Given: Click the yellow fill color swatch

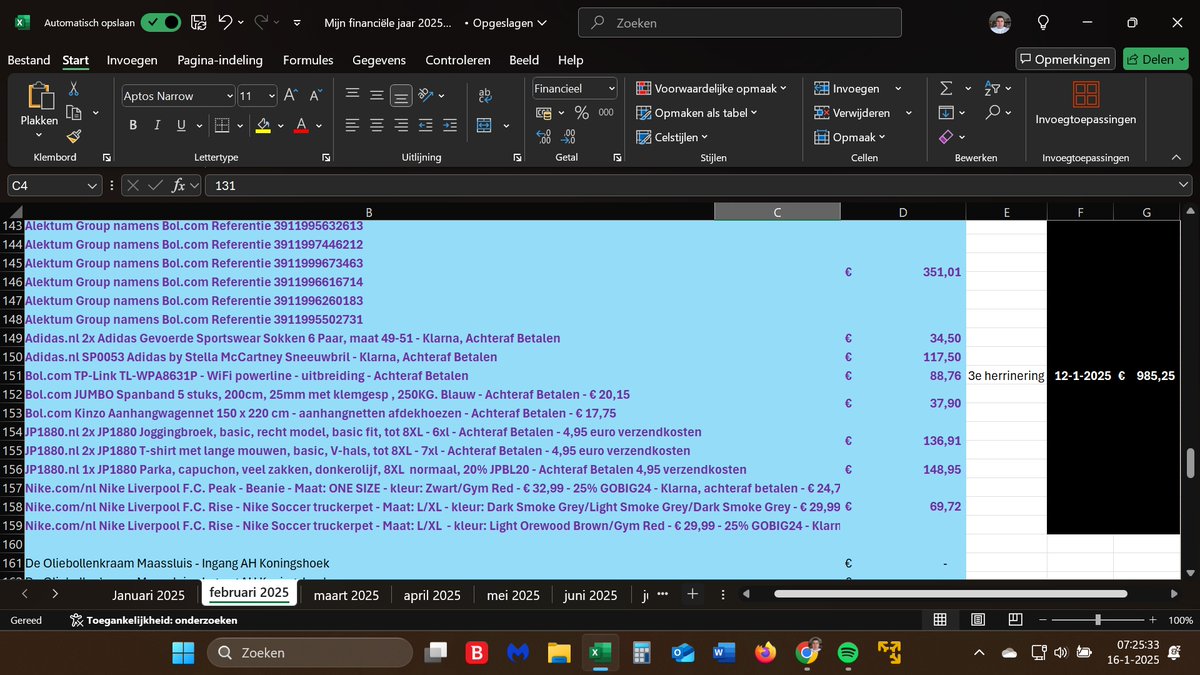Looking at the screenshot, I should [x=263, y=125].
